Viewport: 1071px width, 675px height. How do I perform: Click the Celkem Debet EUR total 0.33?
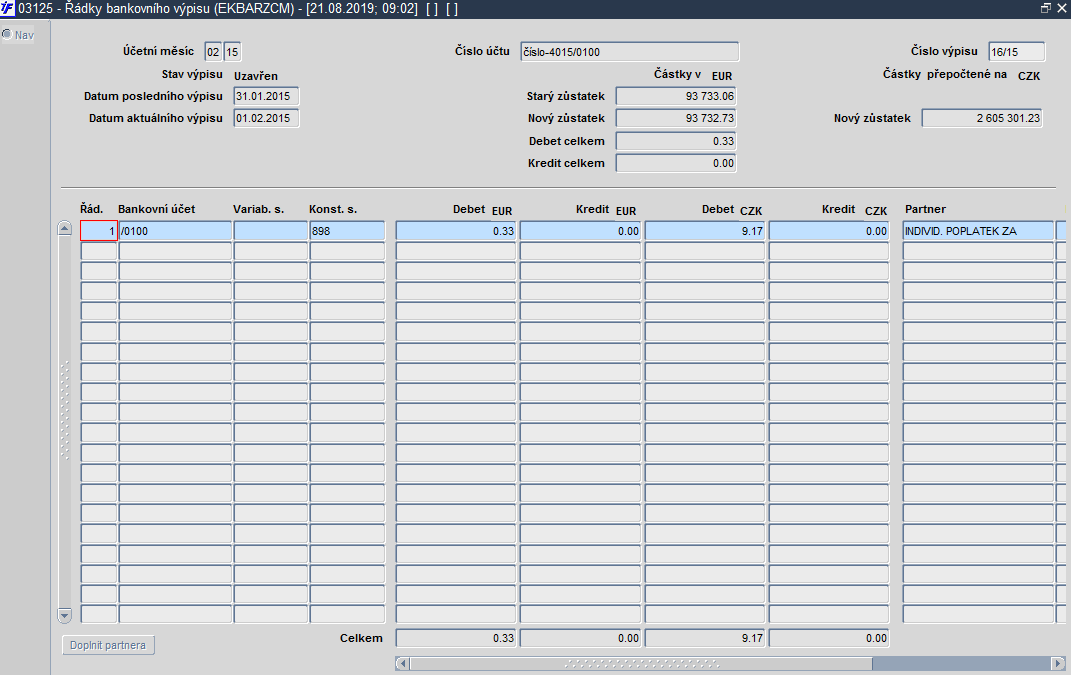coord(456,638)
